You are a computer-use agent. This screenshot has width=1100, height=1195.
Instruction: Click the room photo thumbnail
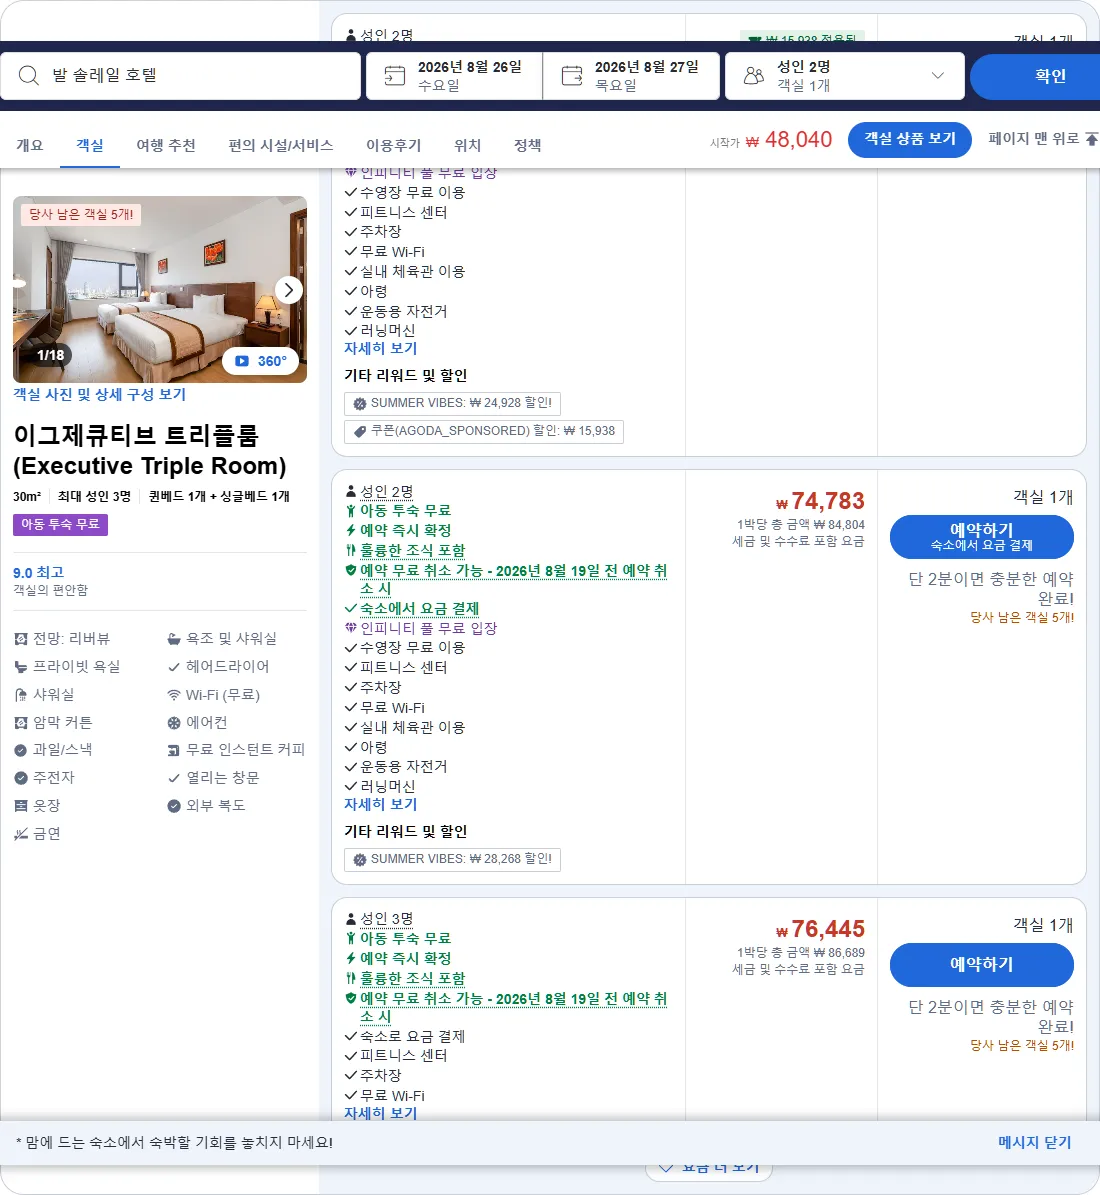coord(160,290)
